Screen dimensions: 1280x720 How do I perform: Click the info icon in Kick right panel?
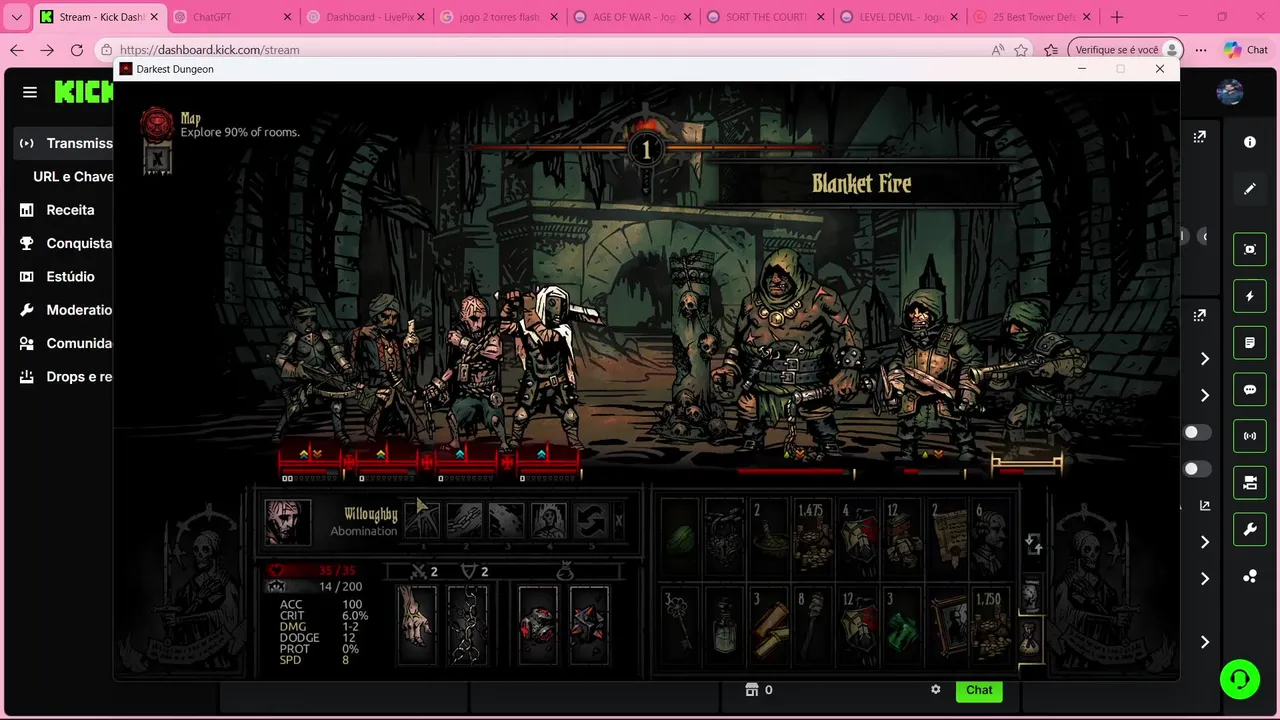coord(1249,142)
